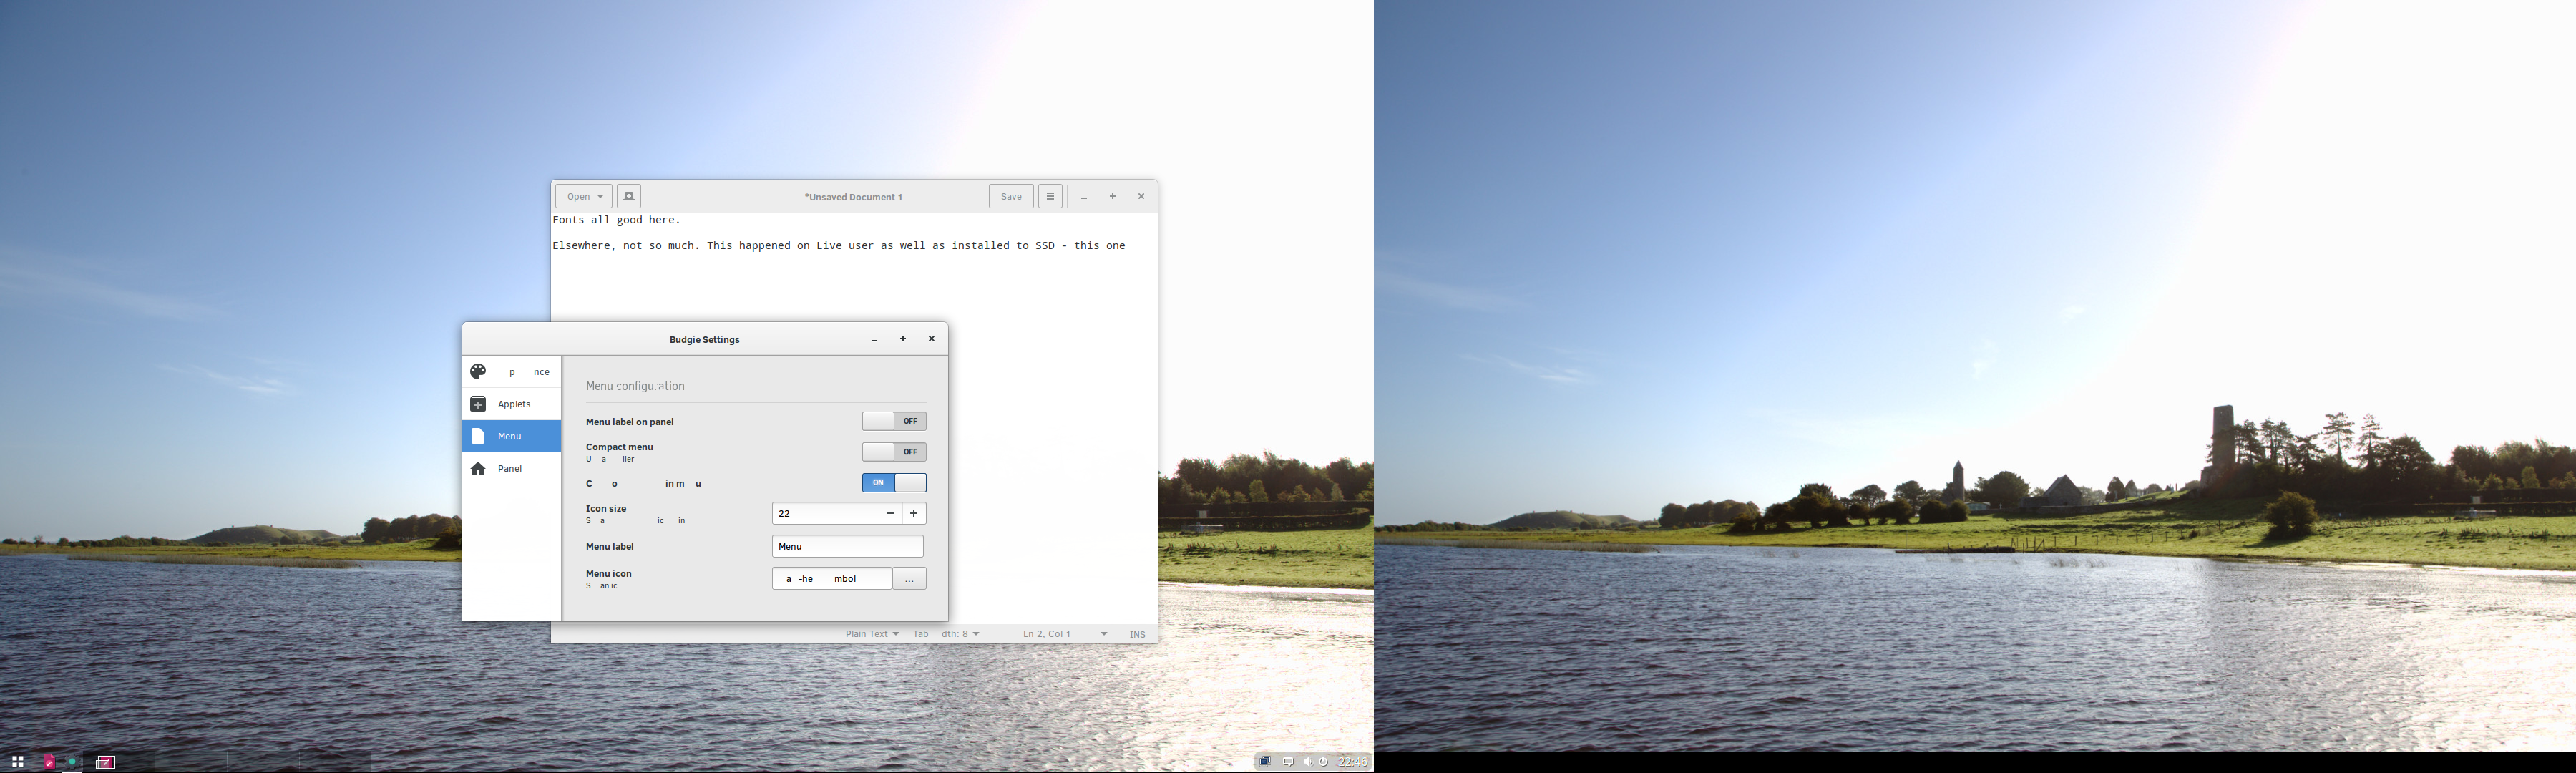
Task: Toggle the Menu label on panel switch
Action: pos(894,421)
